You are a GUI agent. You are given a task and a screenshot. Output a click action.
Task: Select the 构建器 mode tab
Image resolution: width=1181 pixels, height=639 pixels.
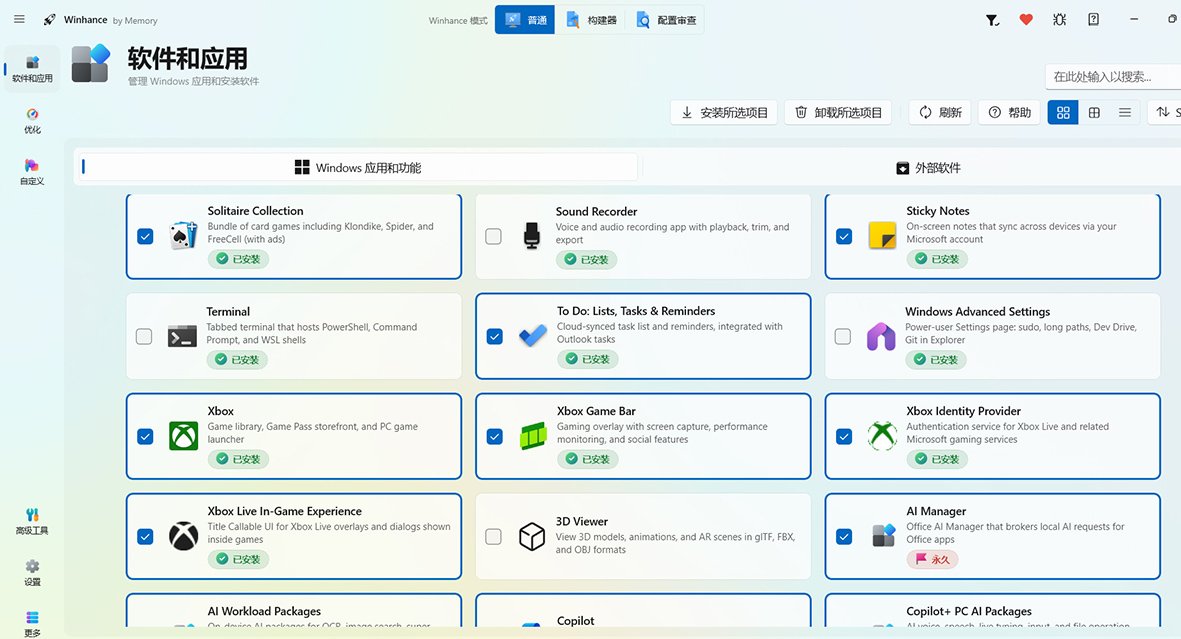[x=591, y=20]
